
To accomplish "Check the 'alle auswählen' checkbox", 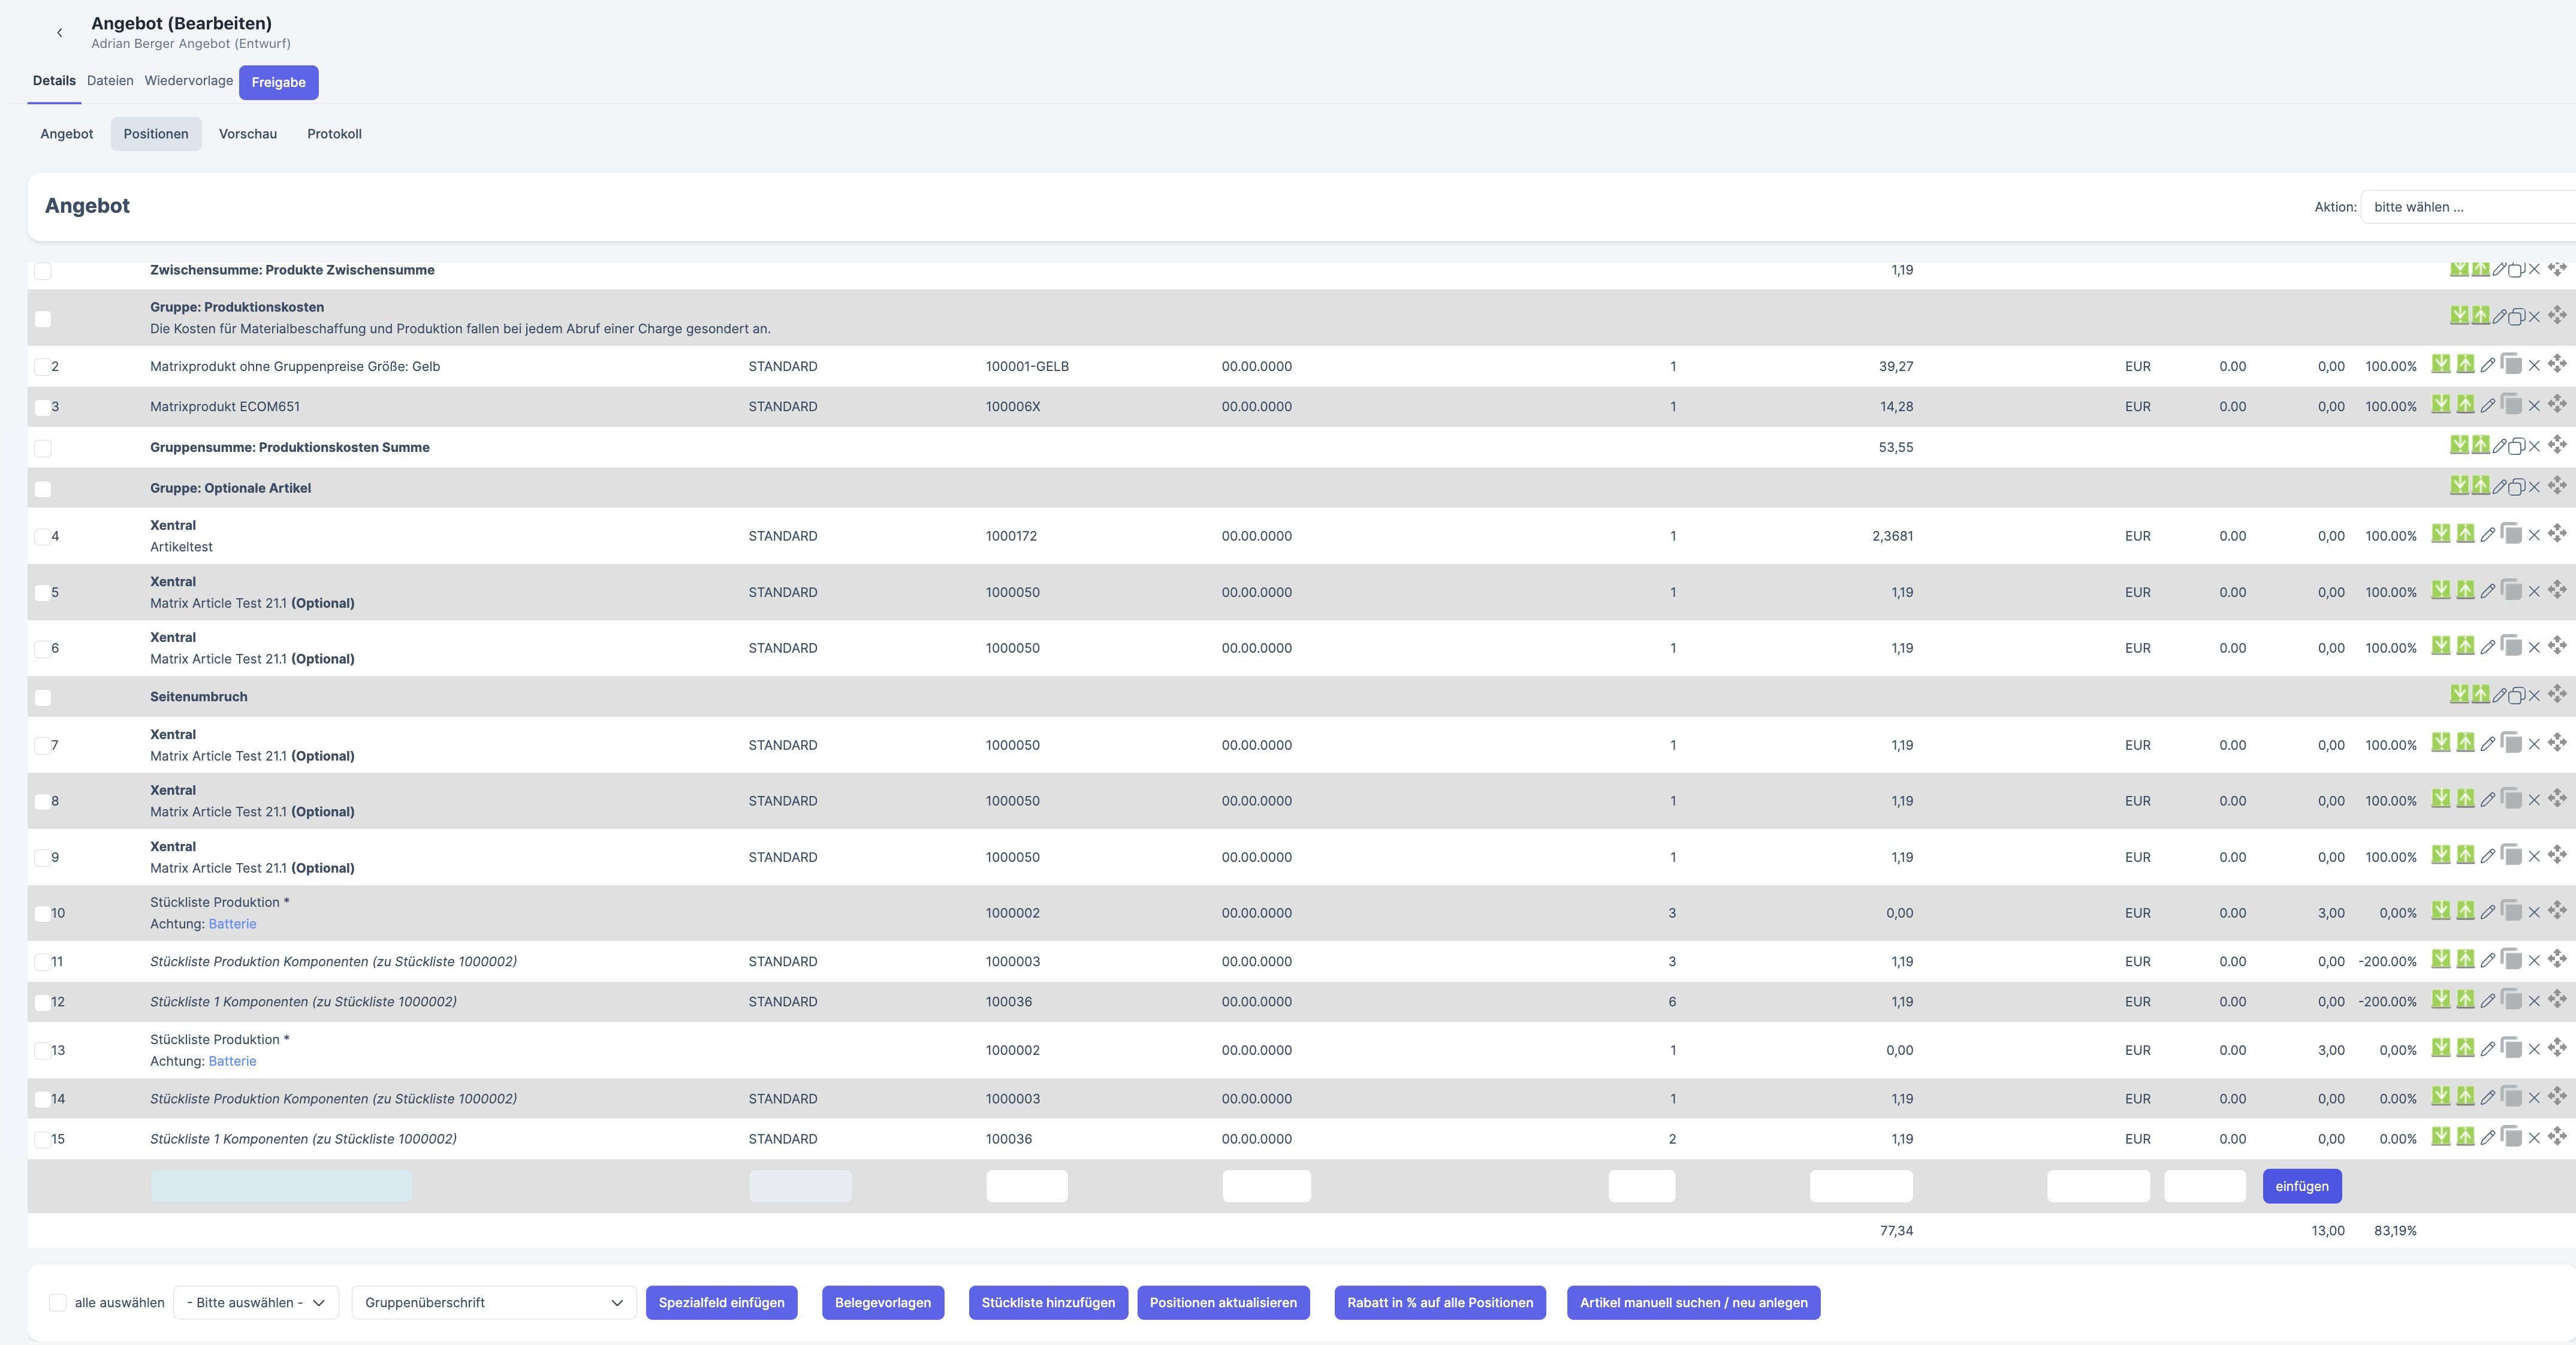I will click(x=58, y=1302).
